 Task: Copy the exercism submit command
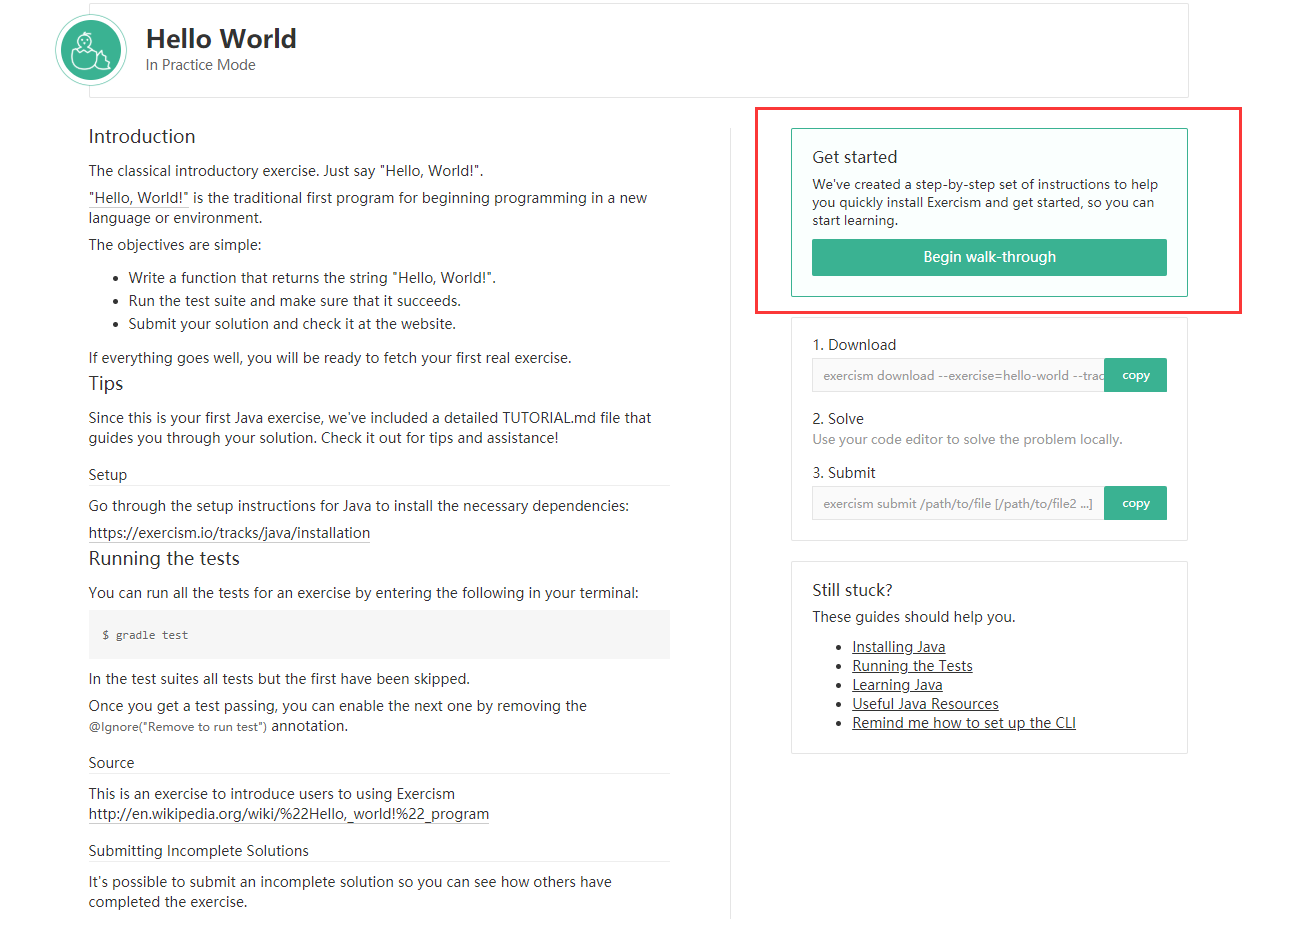click(1135, 504)
